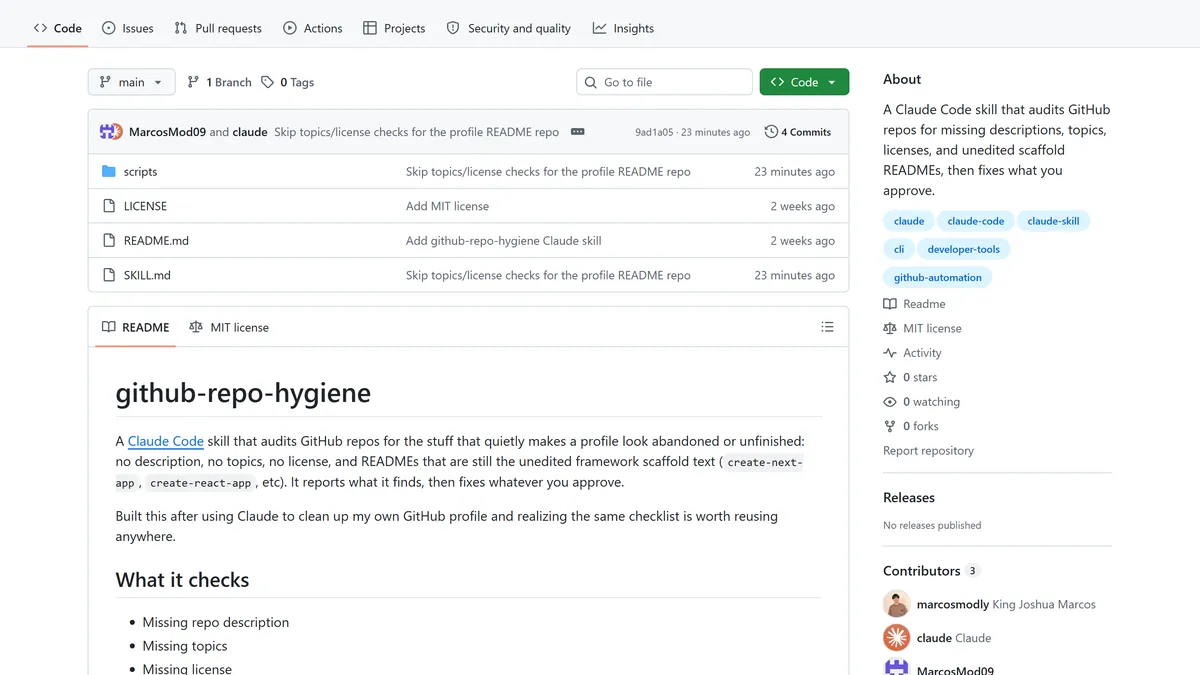Open the 'Add MIT license' commit message
Viewport: 1200px width, 675px height.
447,206
